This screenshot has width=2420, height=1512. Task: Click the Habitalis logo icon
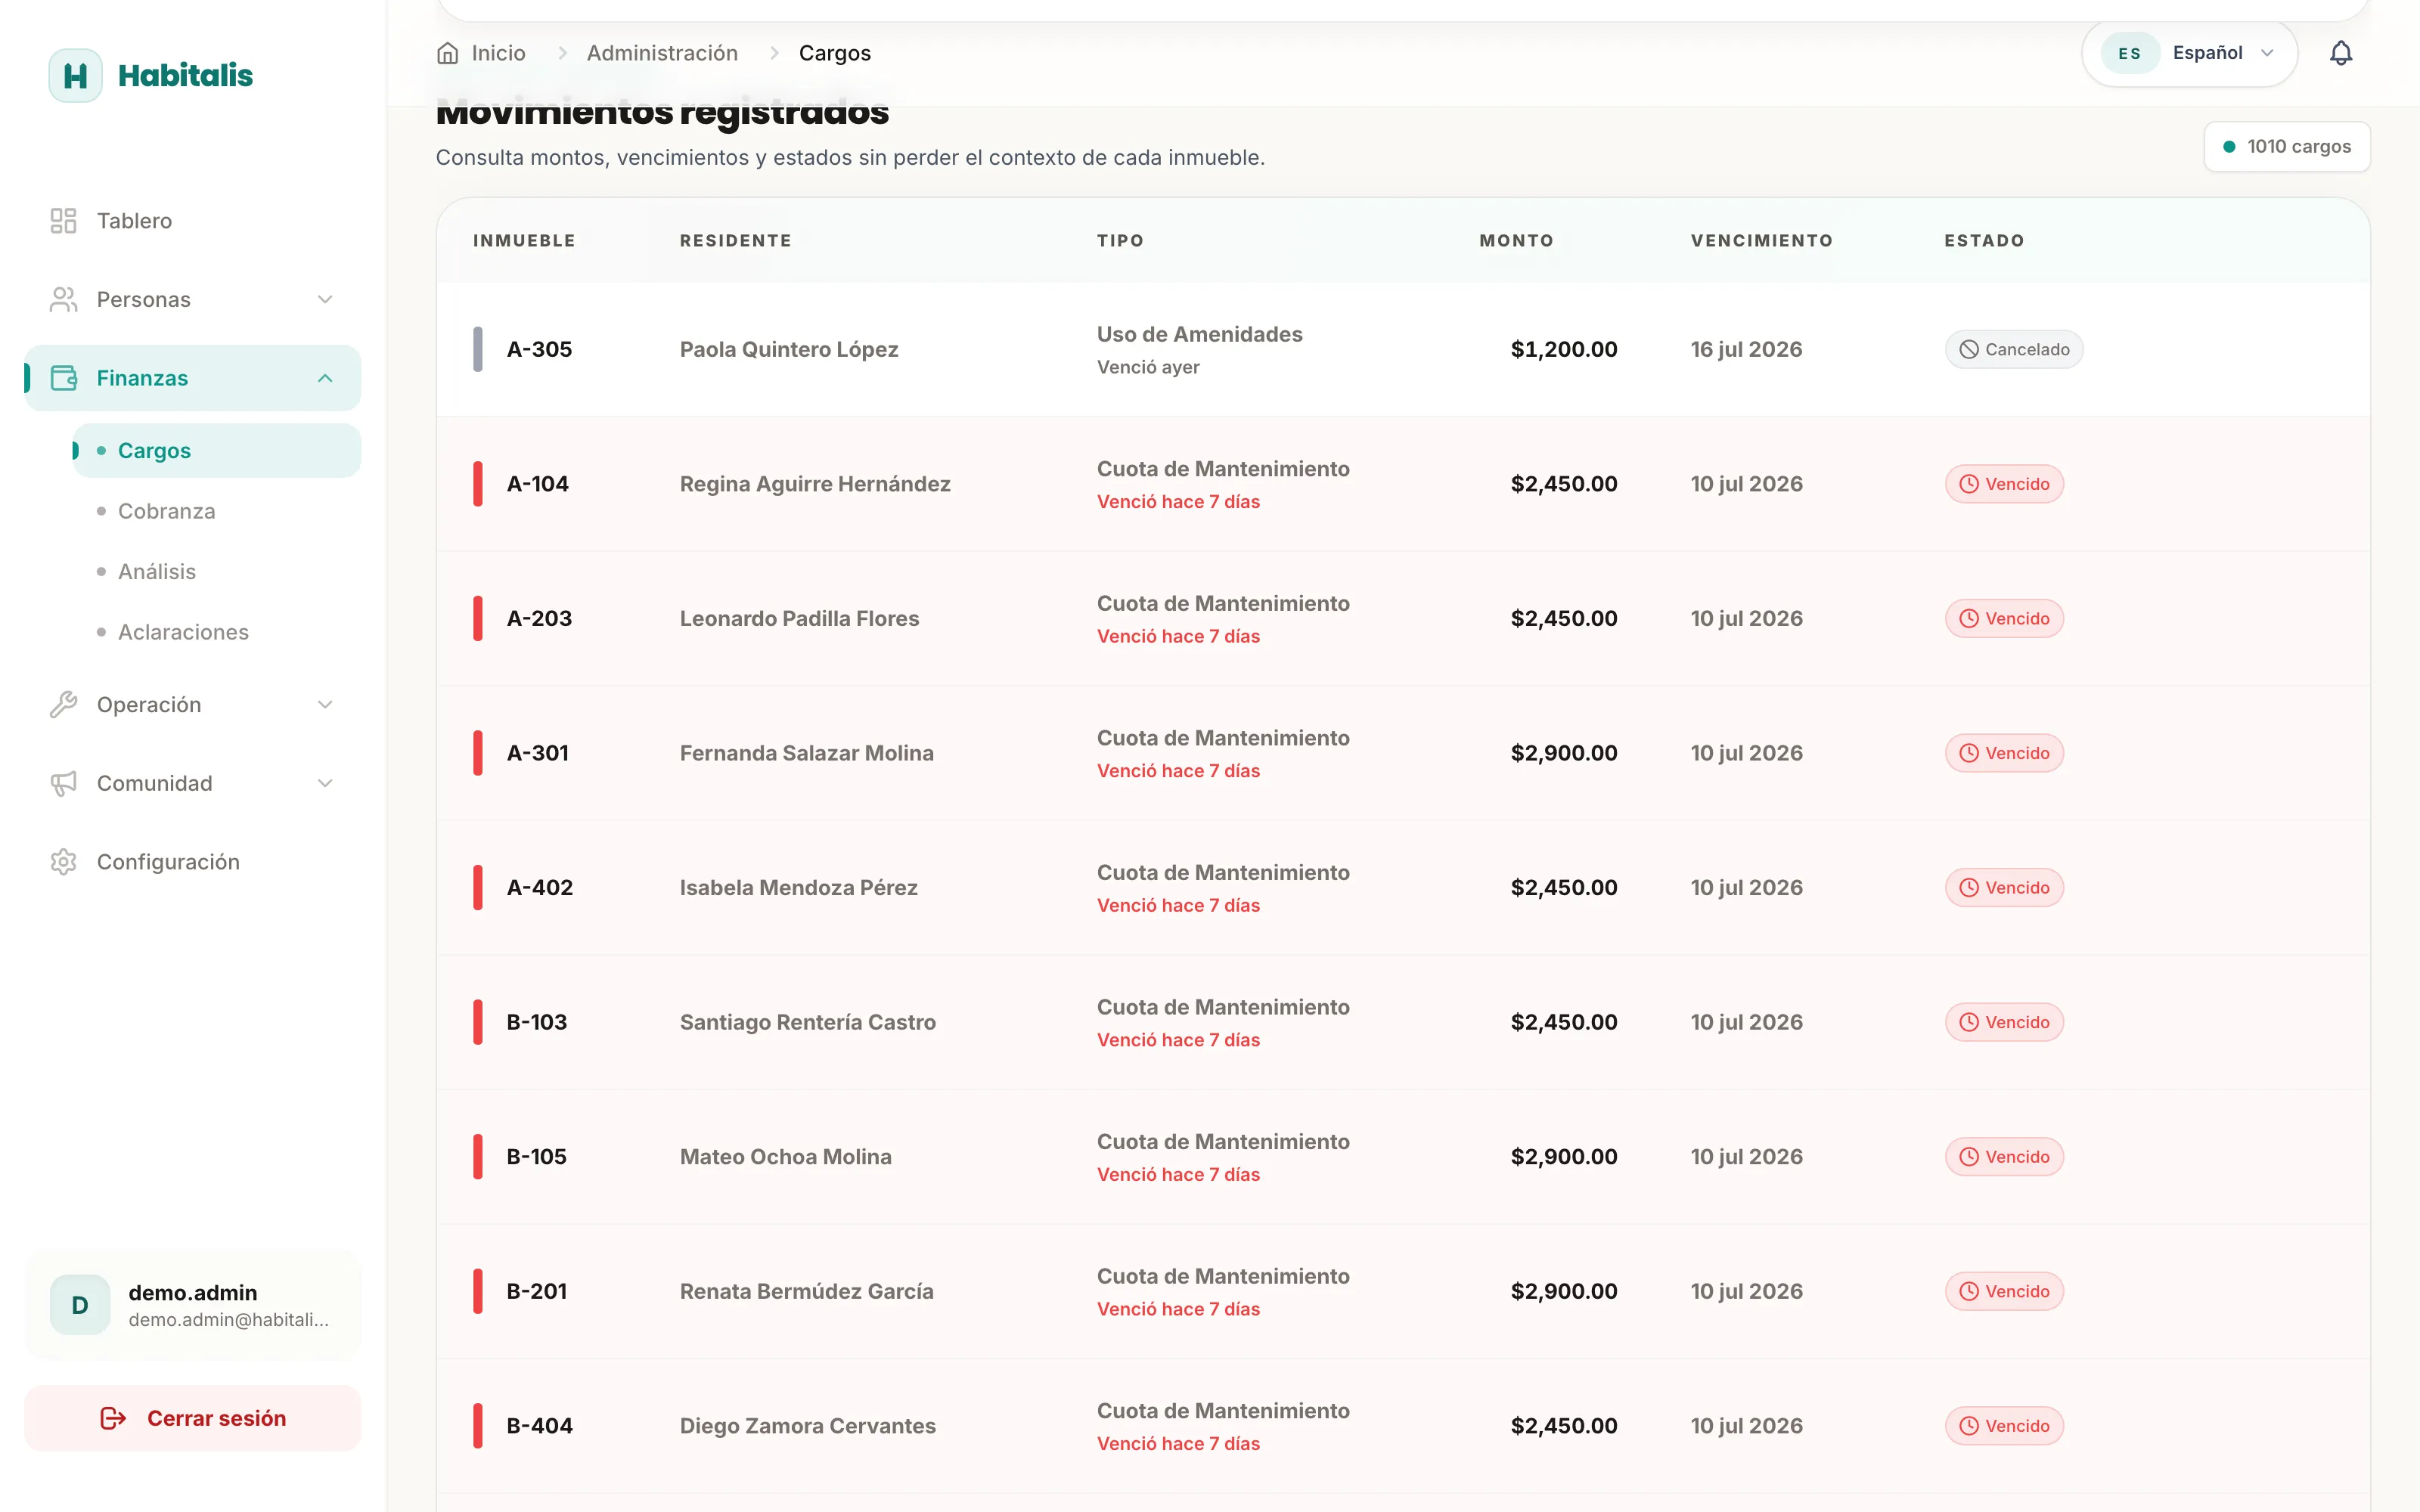point(75,75)
